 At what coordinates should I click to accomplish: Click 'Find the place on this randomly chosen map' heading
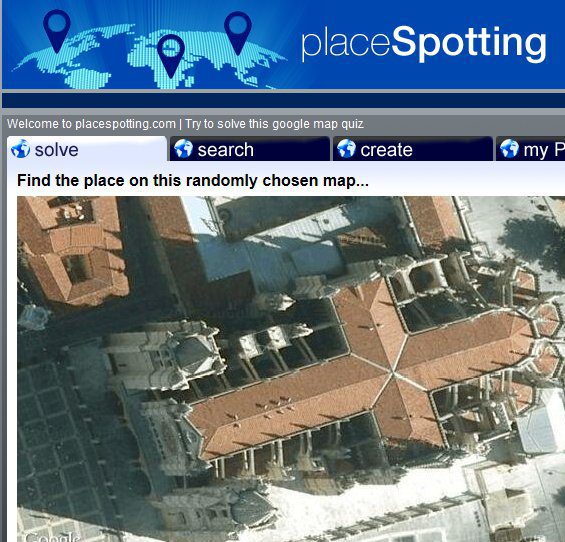tap(193, 181)
